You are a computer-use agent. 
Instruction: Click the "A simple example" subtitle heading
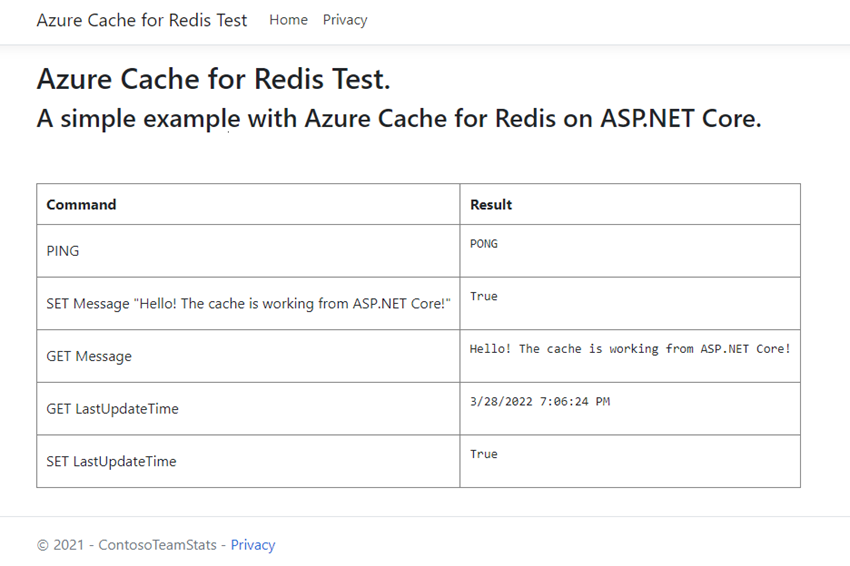[x=399, y=118]
